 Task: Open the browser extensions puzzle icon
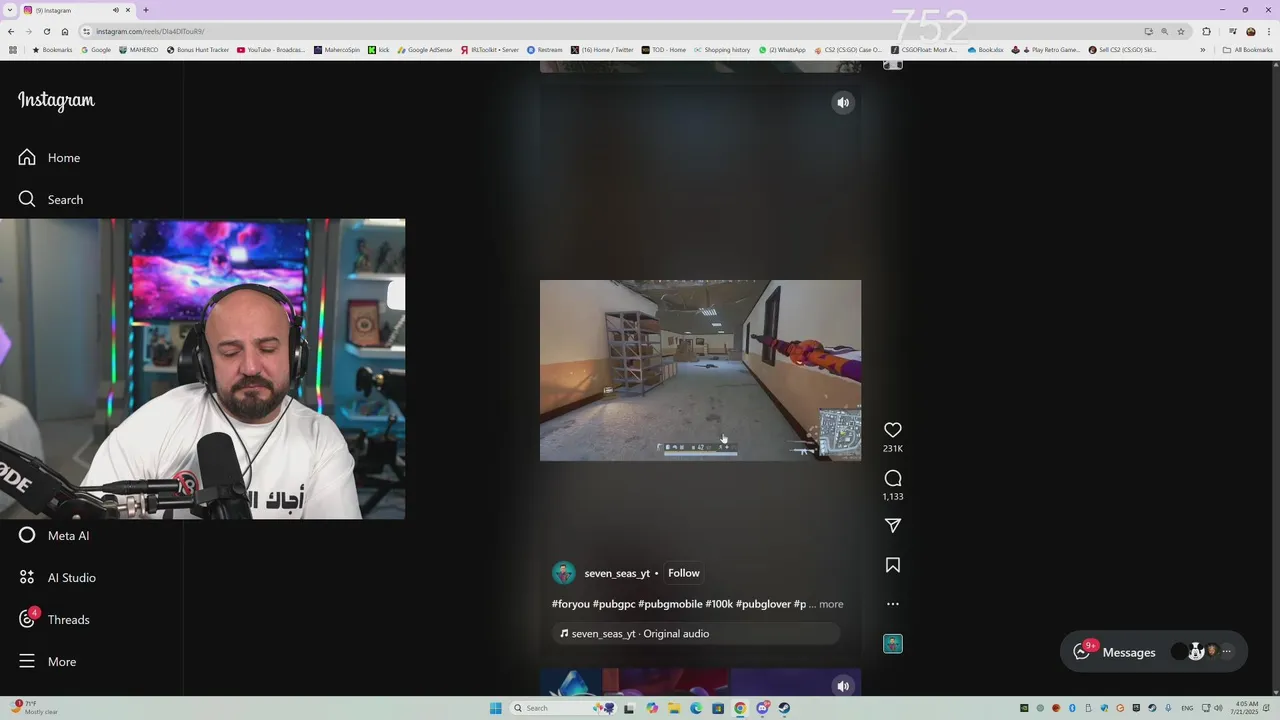(1207, 31)
